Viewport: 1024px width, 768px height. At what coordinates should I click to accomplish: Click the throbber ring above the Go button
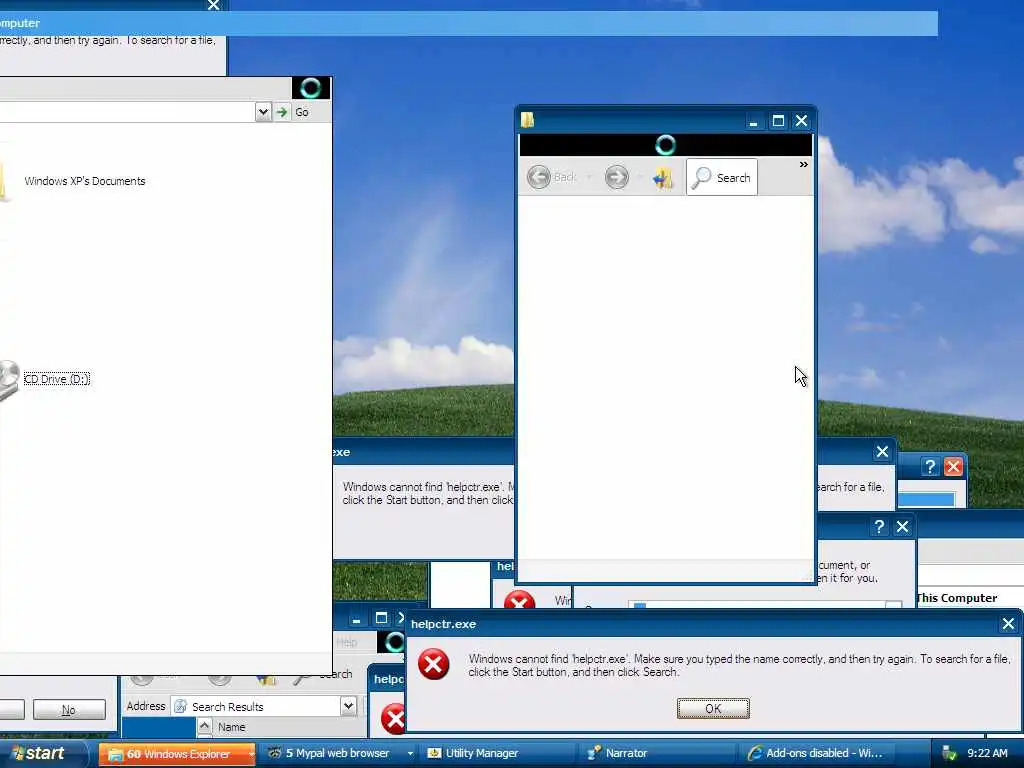[311, 88]
